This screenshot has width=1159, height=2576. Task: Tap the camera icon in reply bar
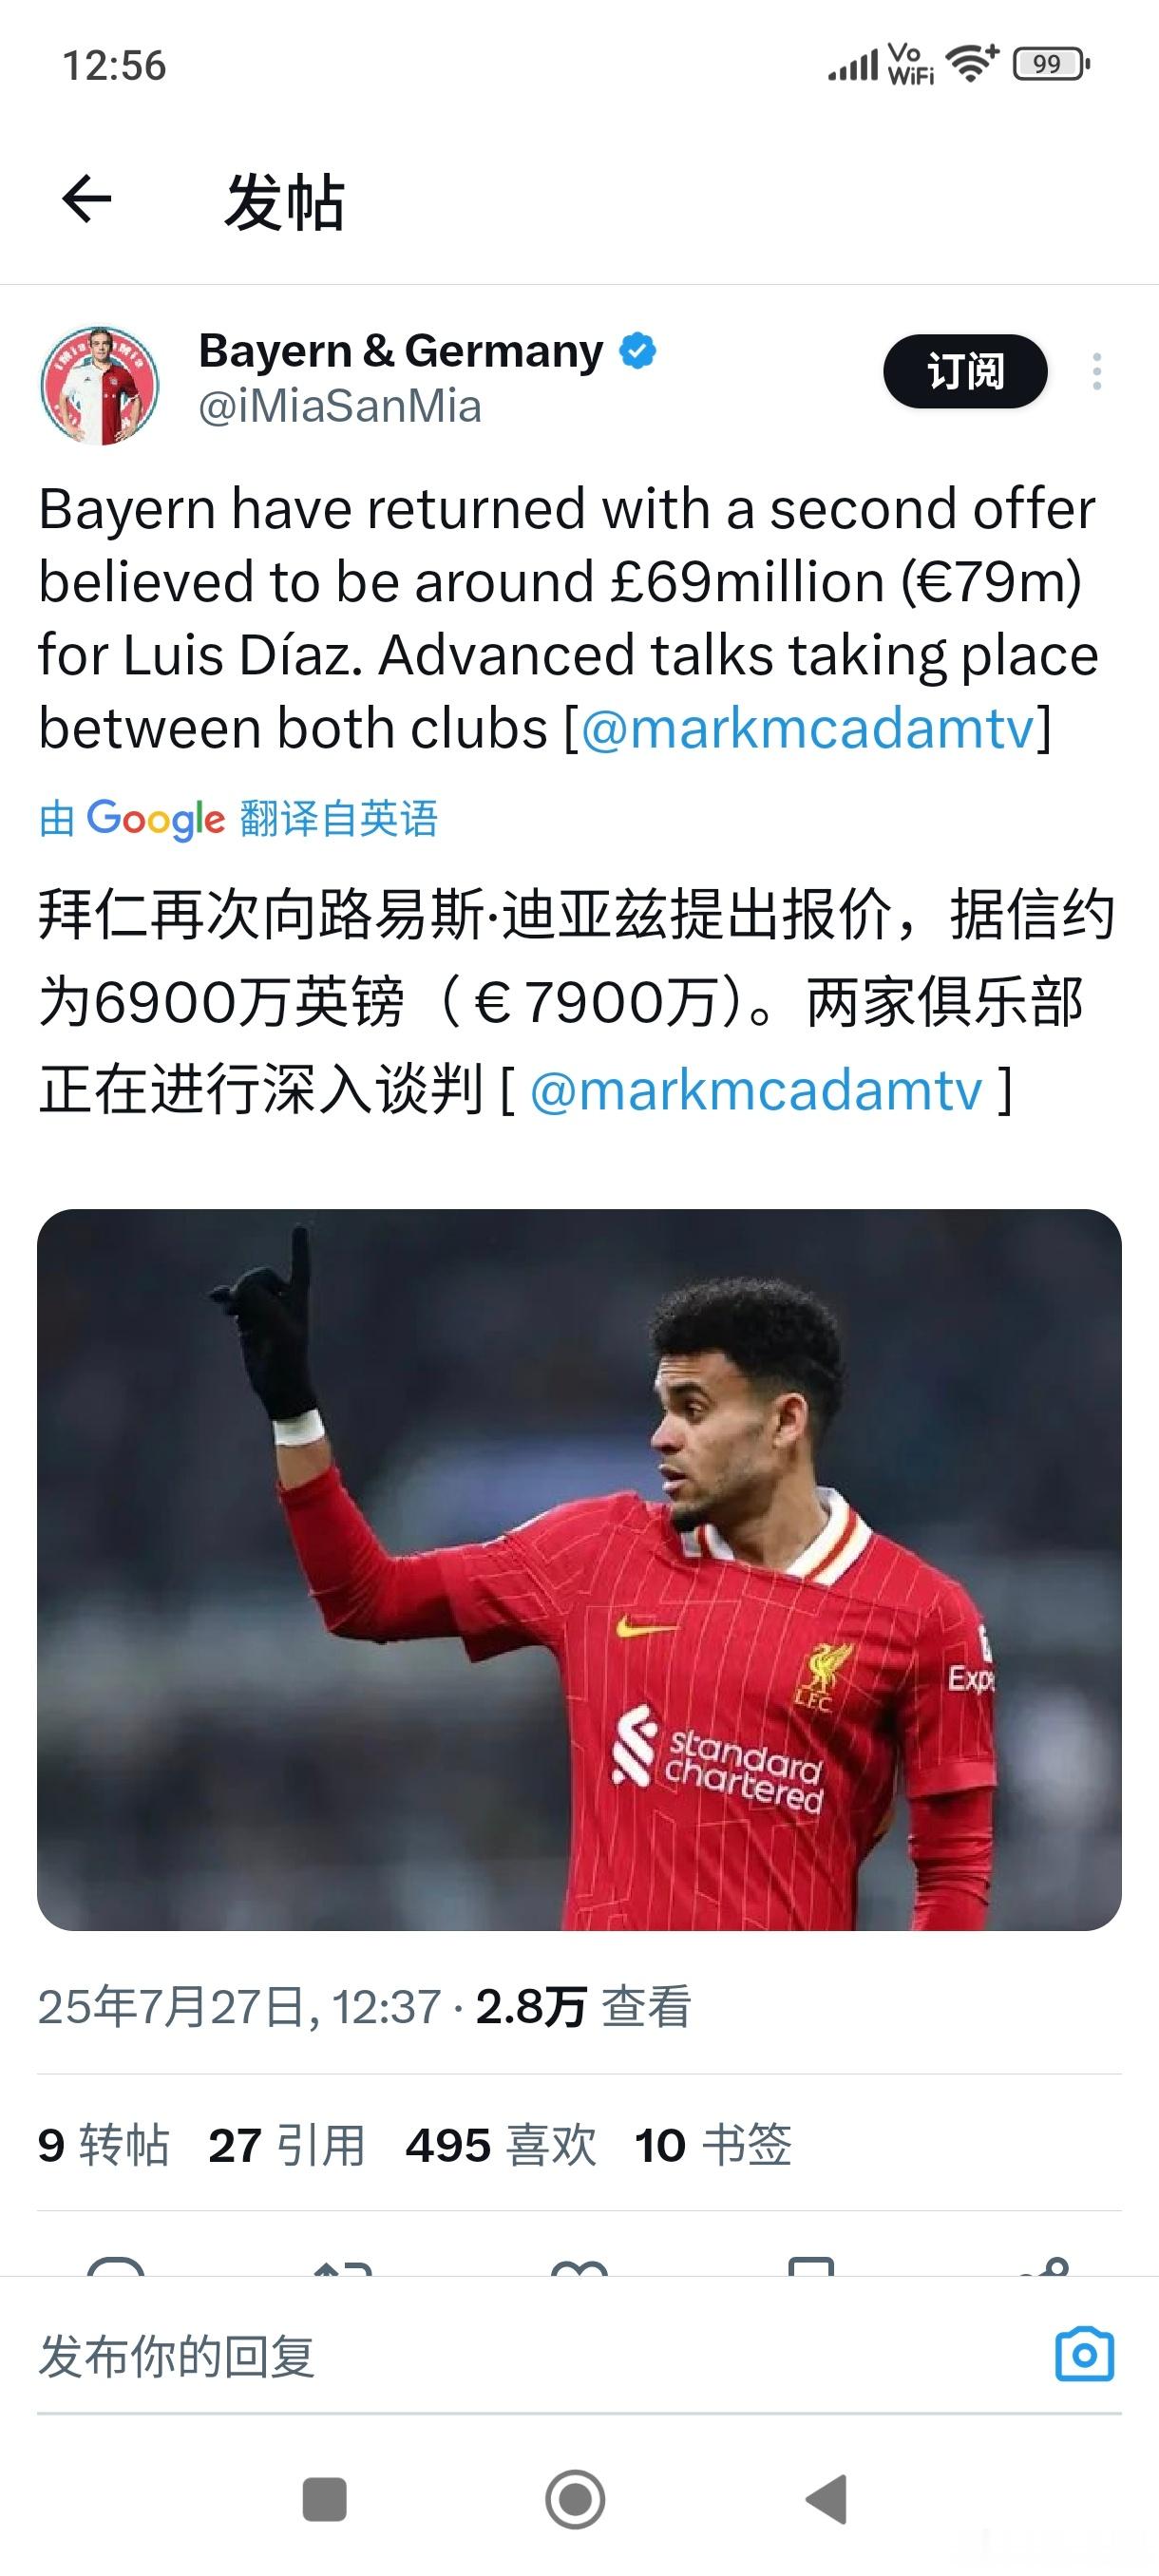pyautogui.click(x=1085, y=2354)
